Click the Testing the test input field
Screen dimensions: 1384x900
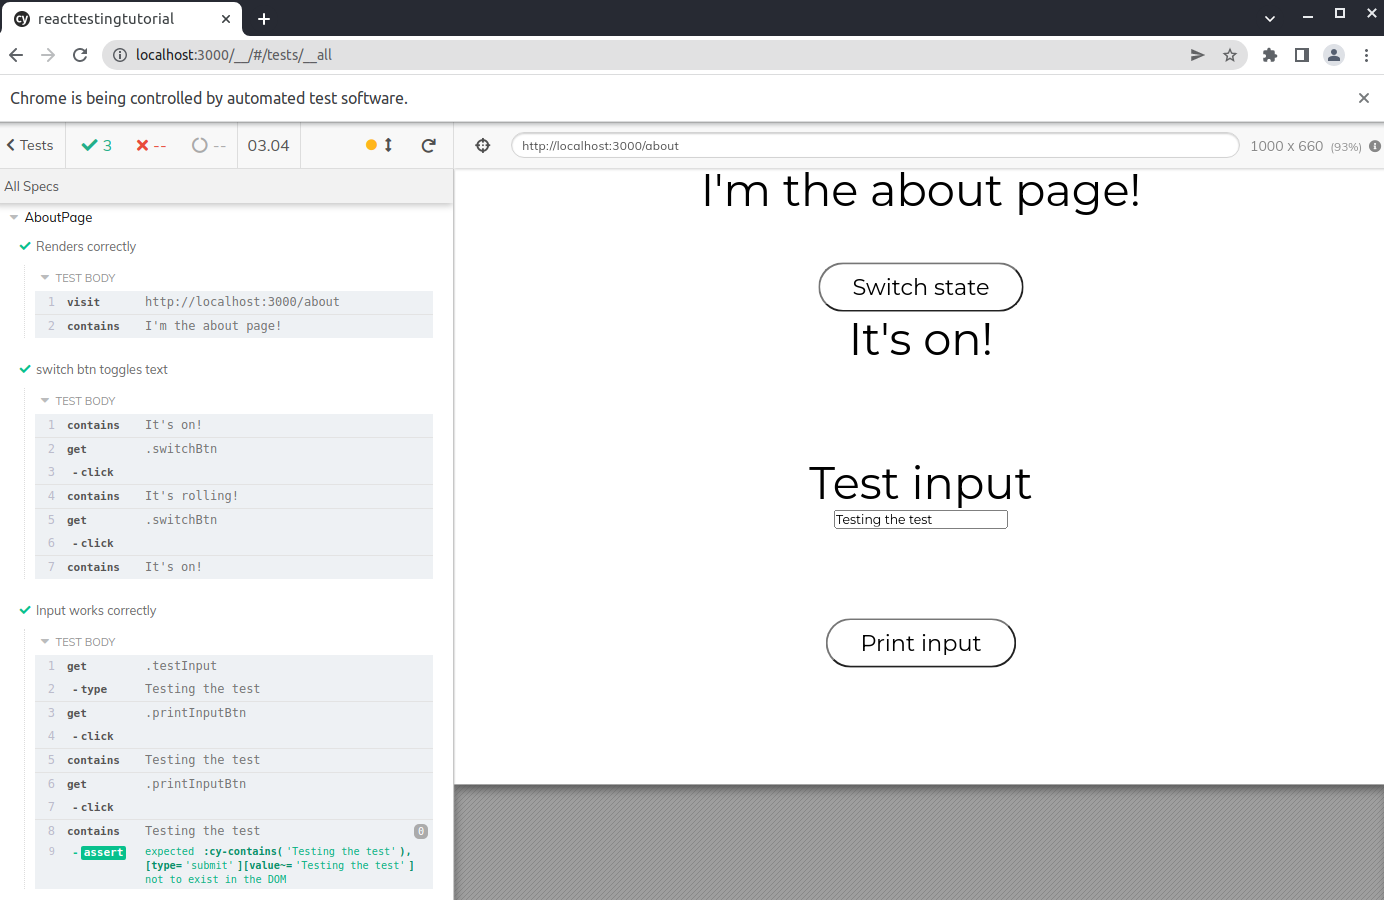pos(920,520)
